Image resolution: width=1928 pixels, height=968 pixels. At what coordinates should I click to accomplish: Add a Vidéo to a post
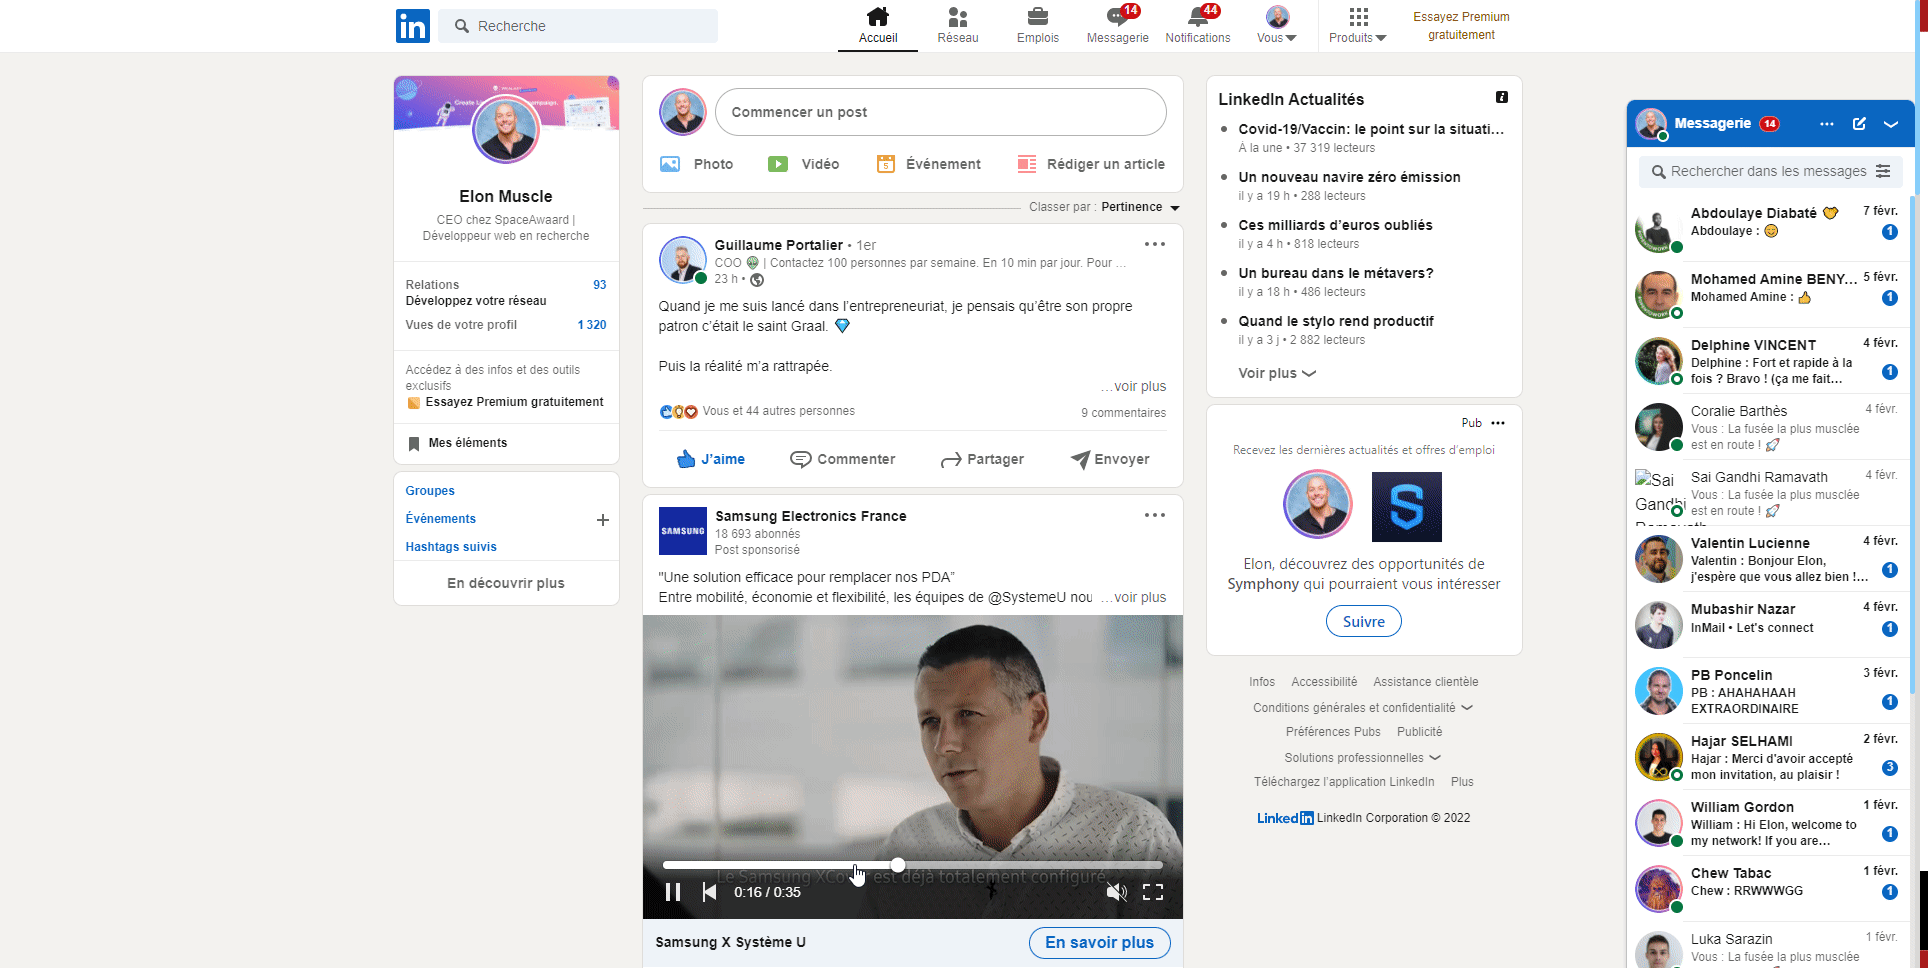coord(804,164)
